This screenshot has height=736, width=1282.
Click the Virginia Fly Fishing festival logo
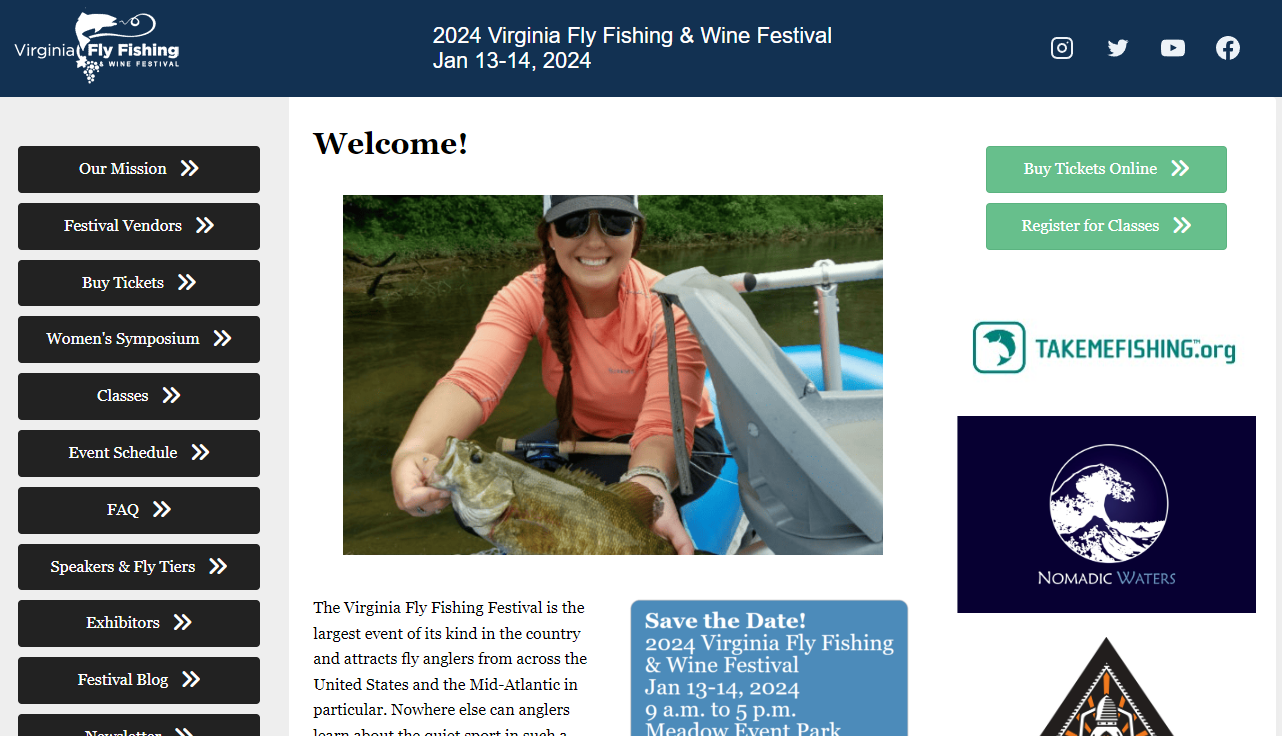tap(97, 48)
